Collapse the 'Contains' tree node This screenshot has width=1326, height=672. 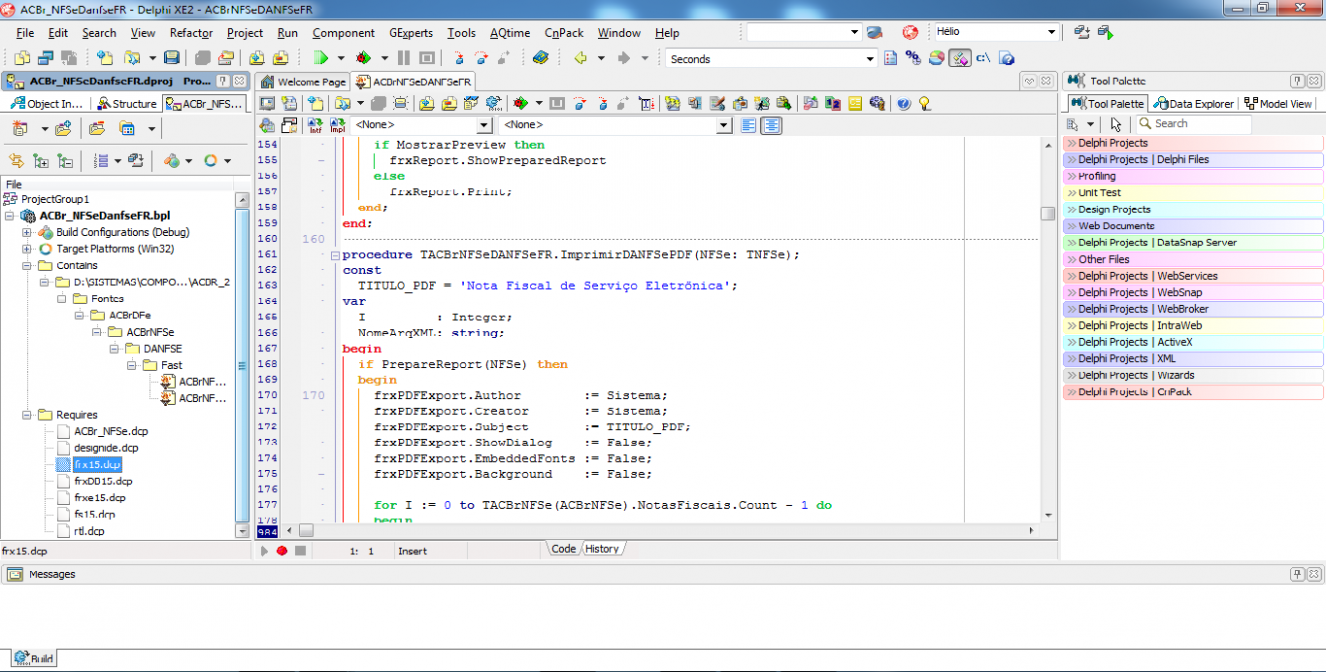click(27, 266)
